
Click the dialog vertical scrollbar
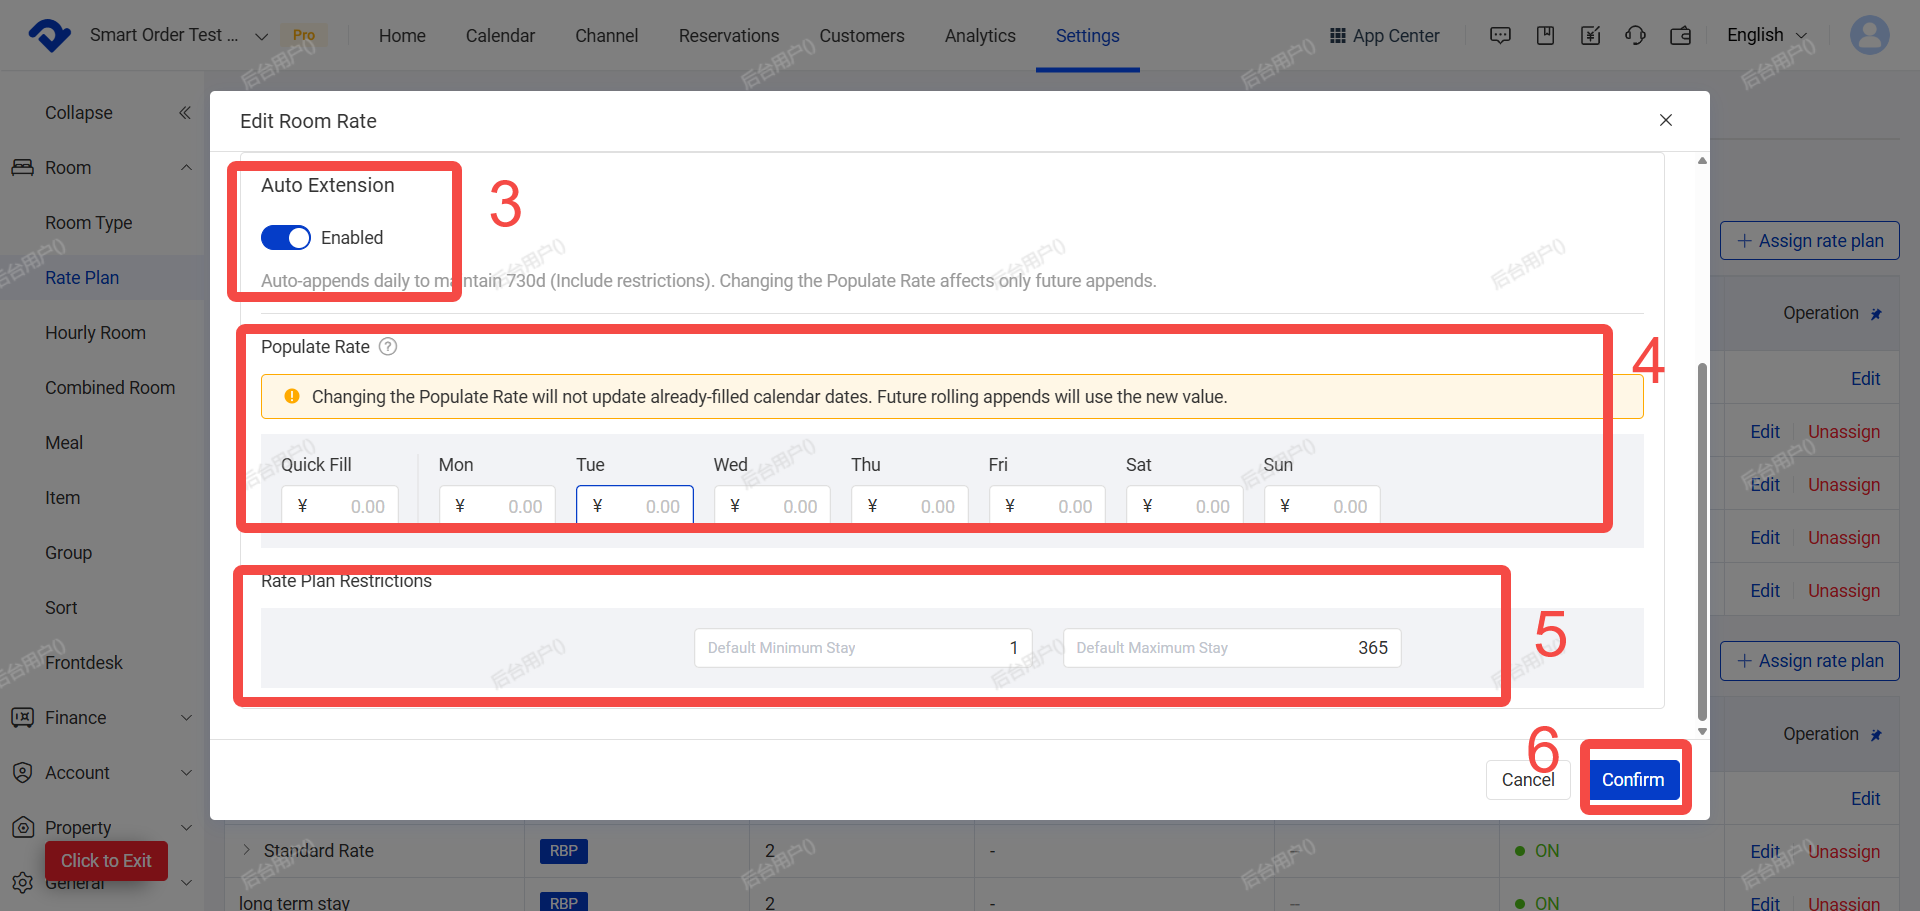point(1702,540)
